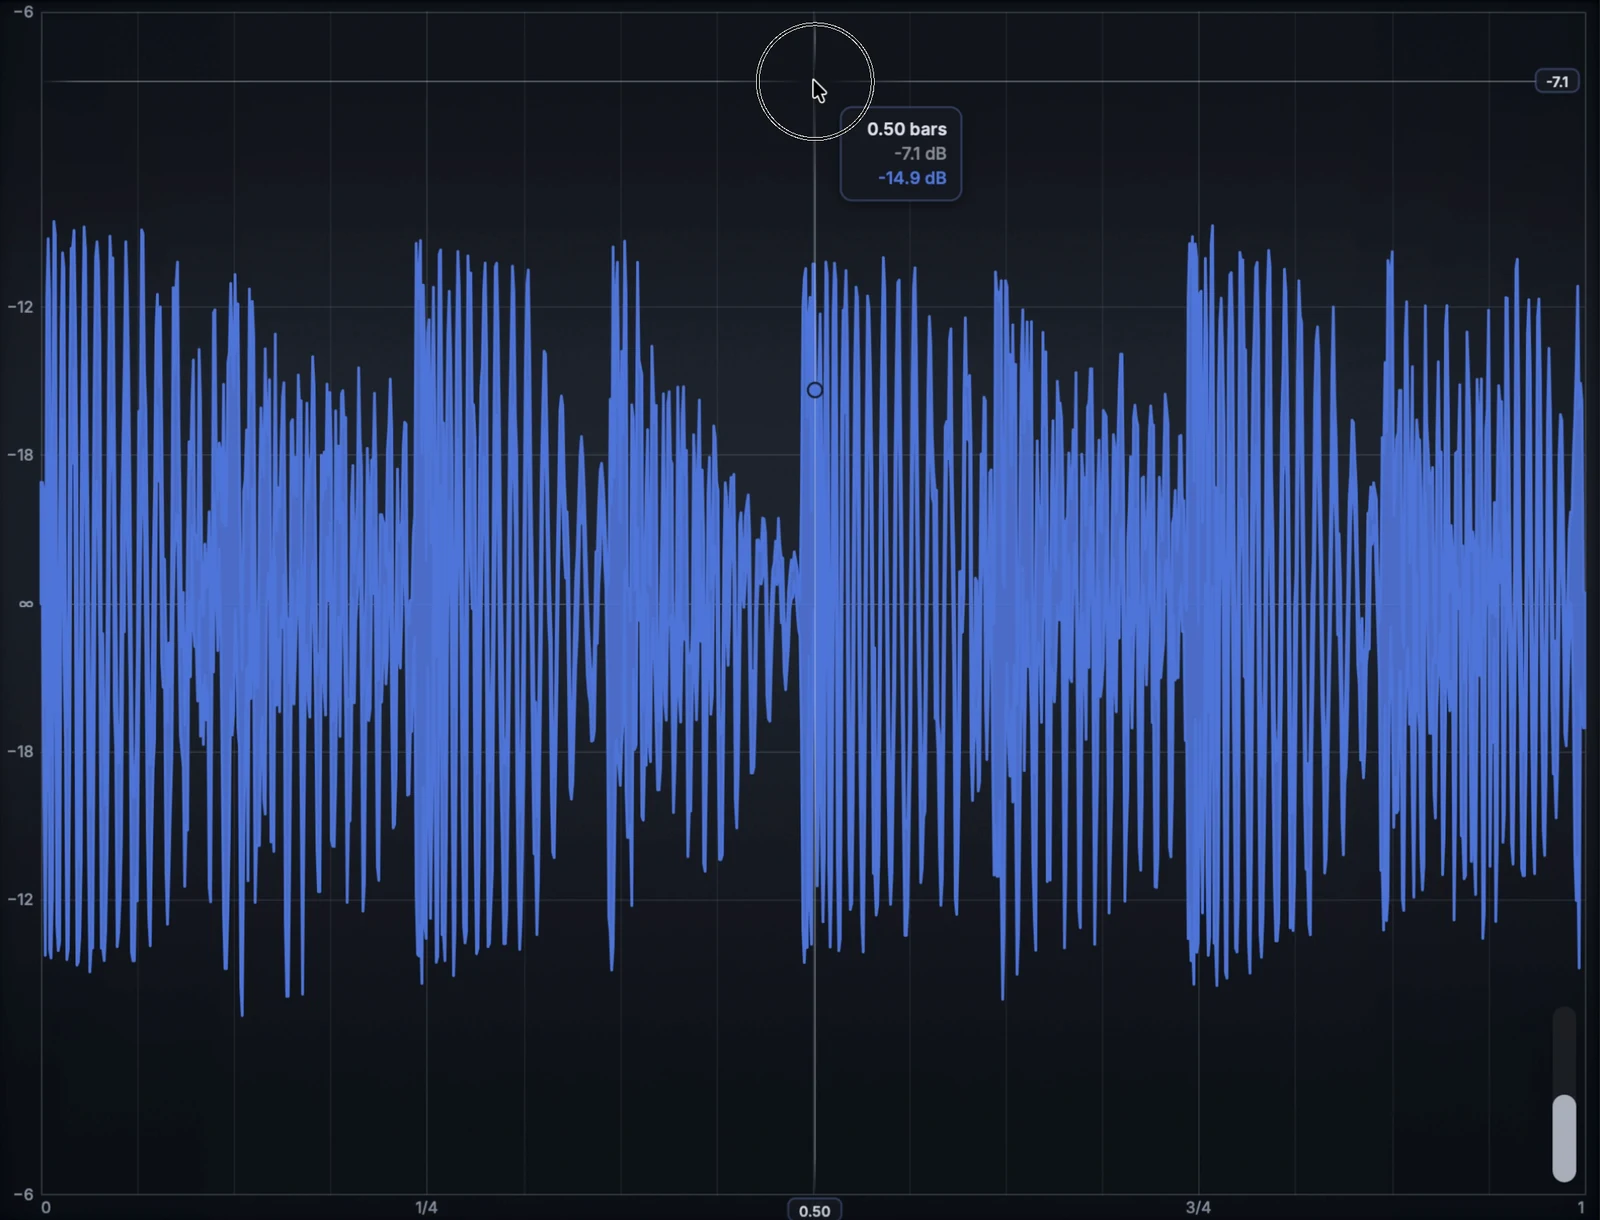The height and width of the screenshot is (1220, 1600).
Task: Click the 0.50 position marker on the time axis
Action: click(814, 1210)
